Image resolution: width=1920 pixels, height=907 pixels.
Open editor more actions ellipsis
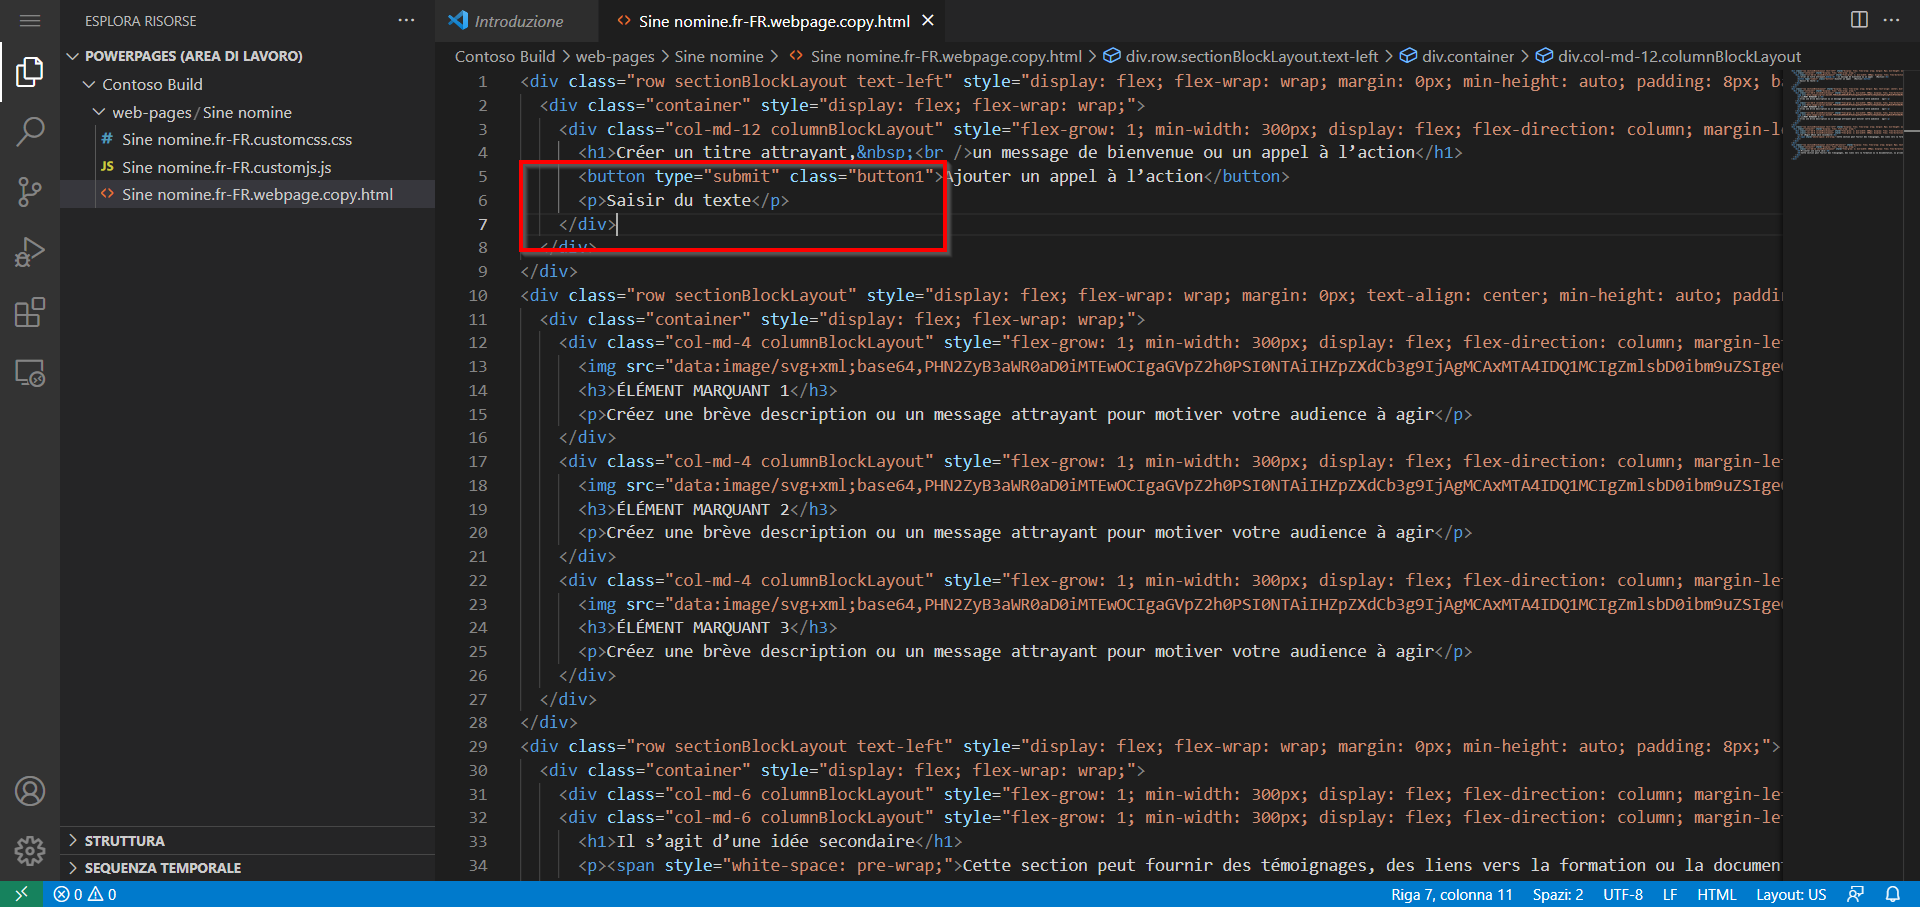coord(1891,20)
